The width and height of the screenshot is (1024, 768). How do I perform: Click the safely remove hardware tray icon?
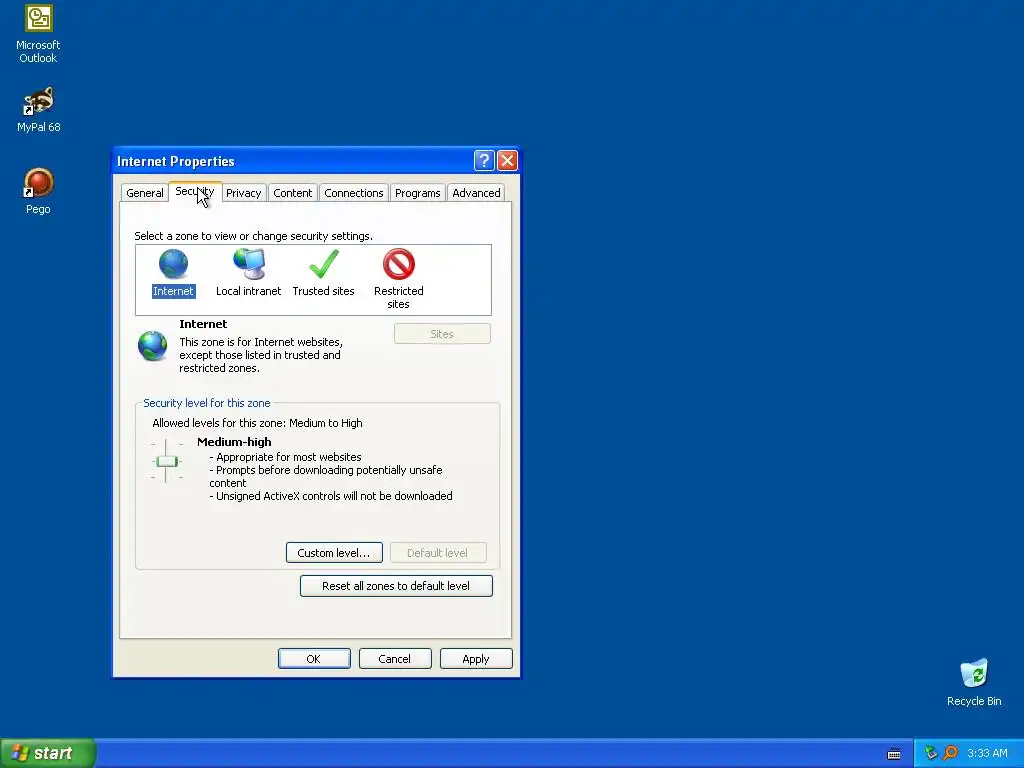[x=931, y=753]
